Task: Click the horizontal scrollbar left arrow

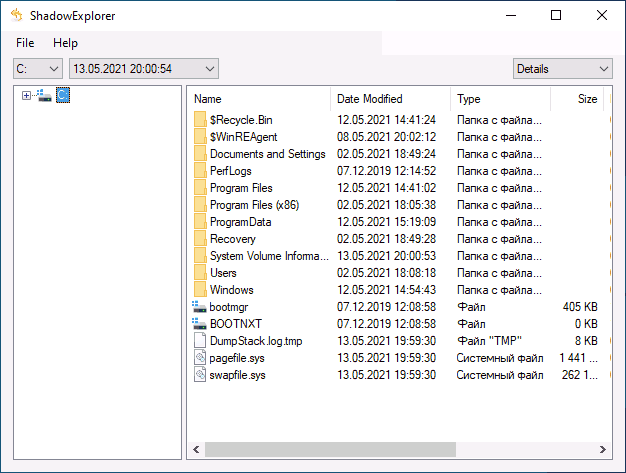Action: pos(196,449)
